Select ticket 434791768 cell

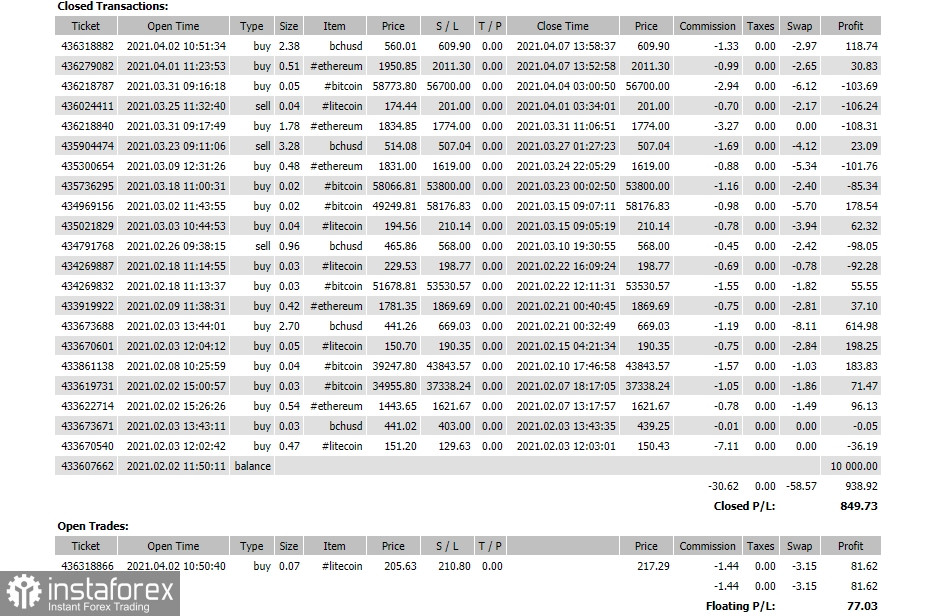87,246
